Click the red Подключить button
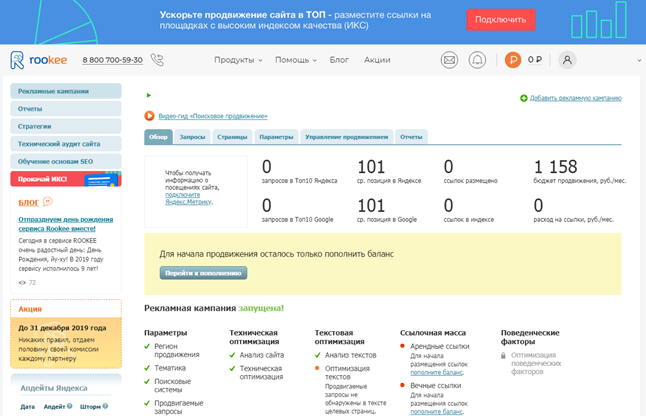 pos(501,19)
